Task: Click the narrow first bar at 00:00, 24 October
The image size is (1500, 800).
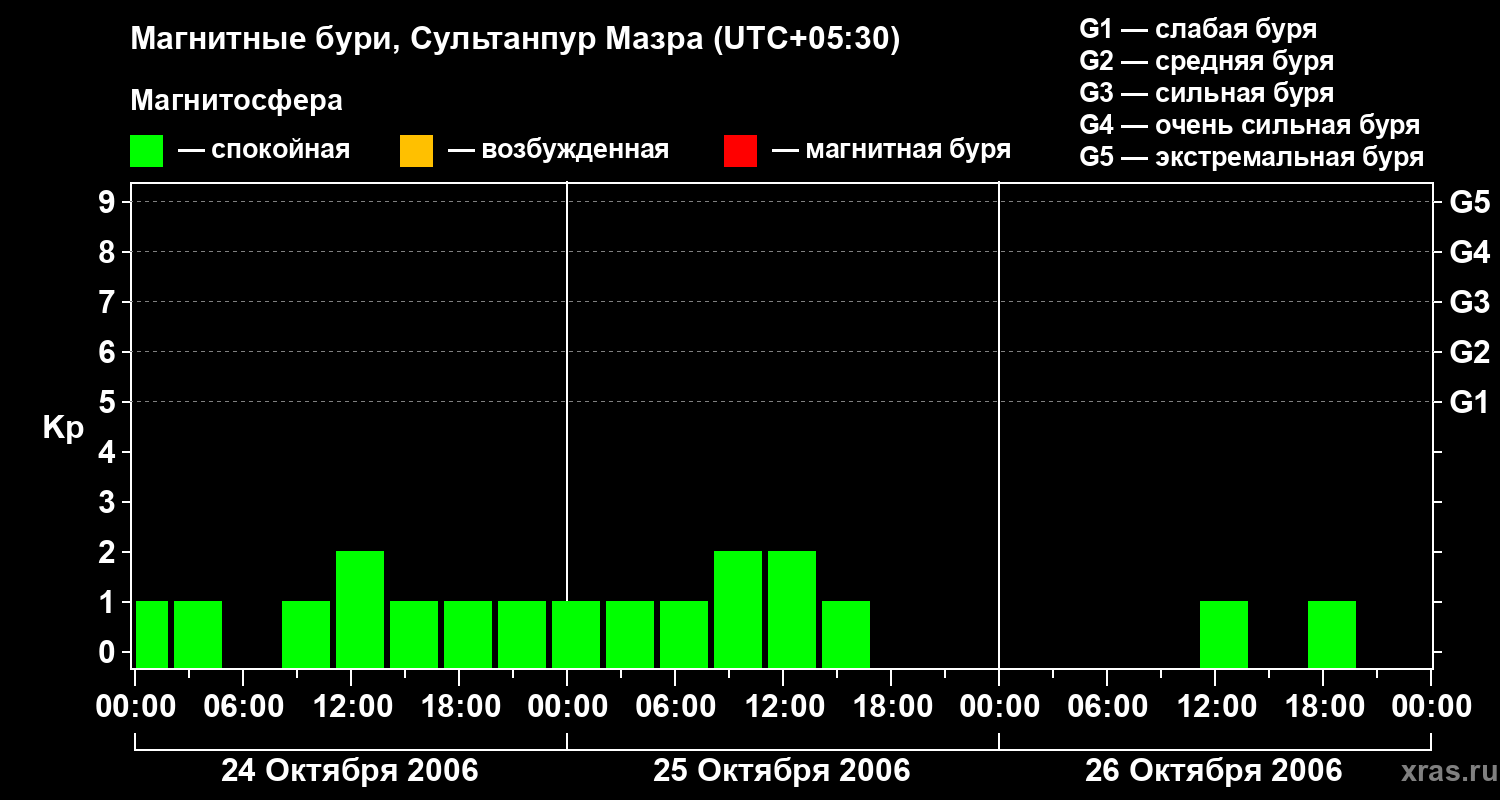Action: pos(152,634)
